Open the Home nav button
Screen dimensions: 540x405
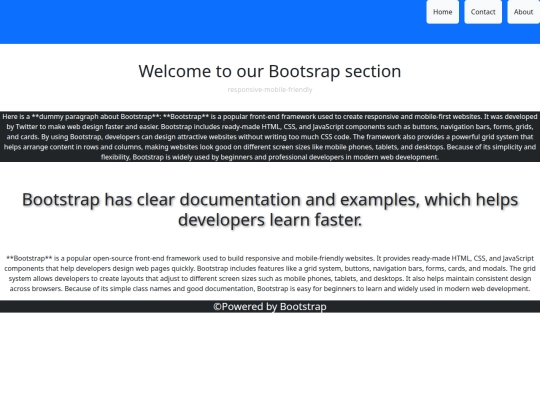click(x=443, y=12)
